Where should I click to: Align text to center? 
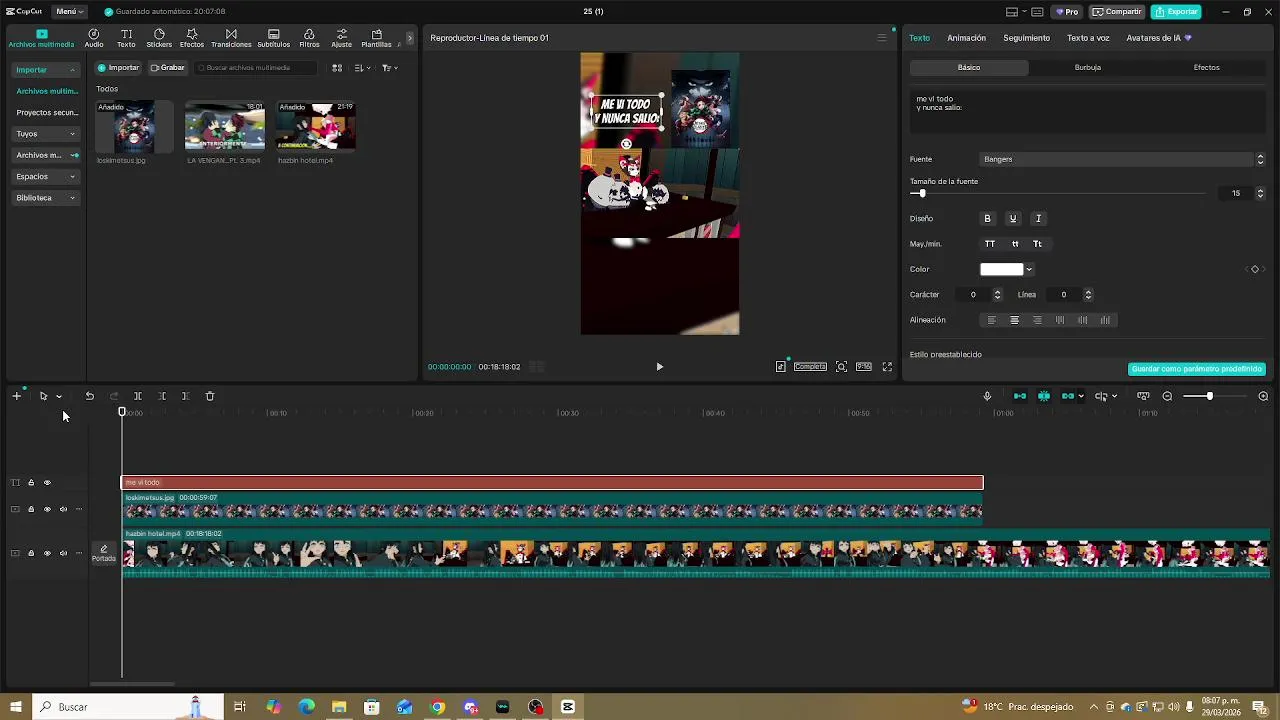tap(1014, 320)
